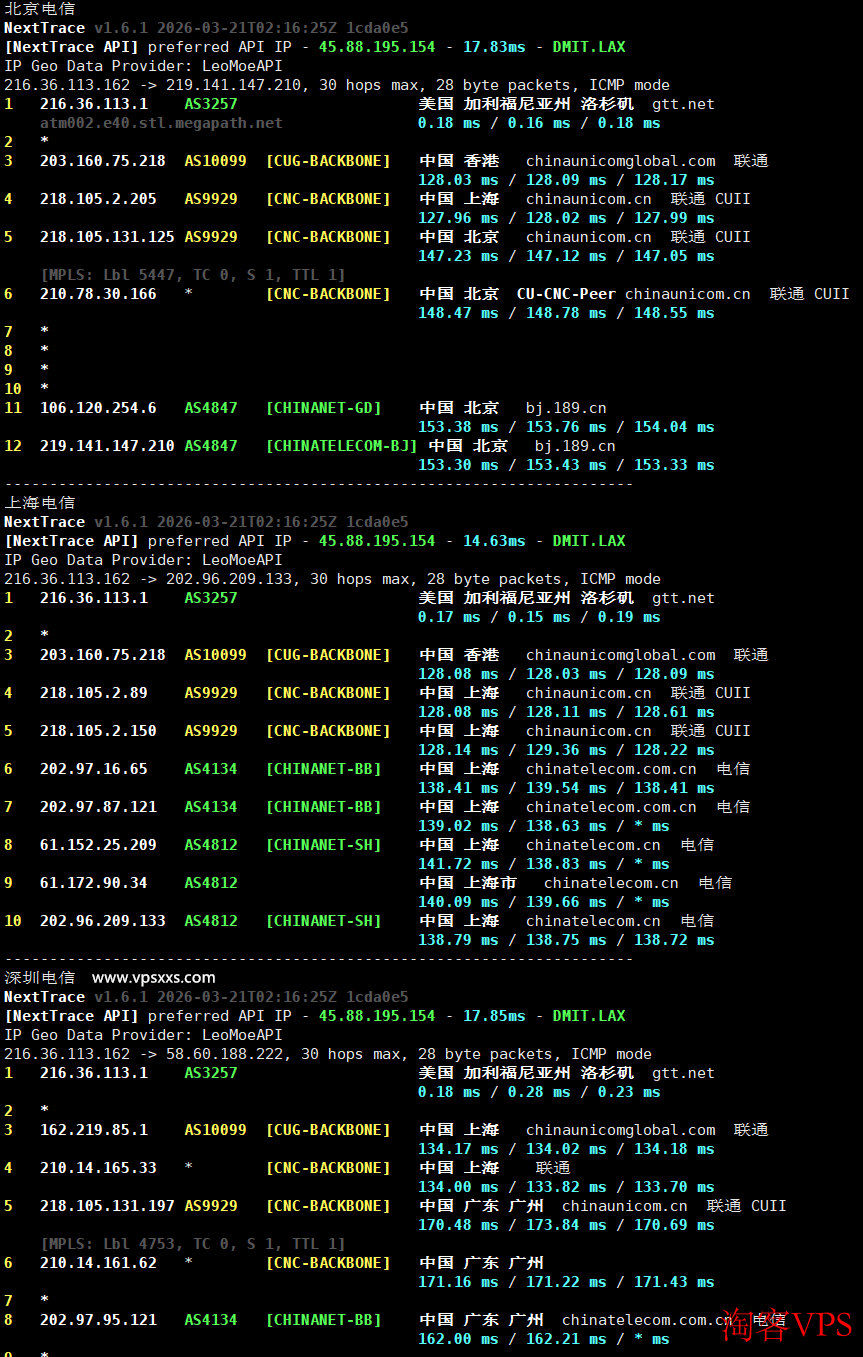Select the 北京电信 heading at top
This screenshot has width=863, height=1357.
click(39, 8)
